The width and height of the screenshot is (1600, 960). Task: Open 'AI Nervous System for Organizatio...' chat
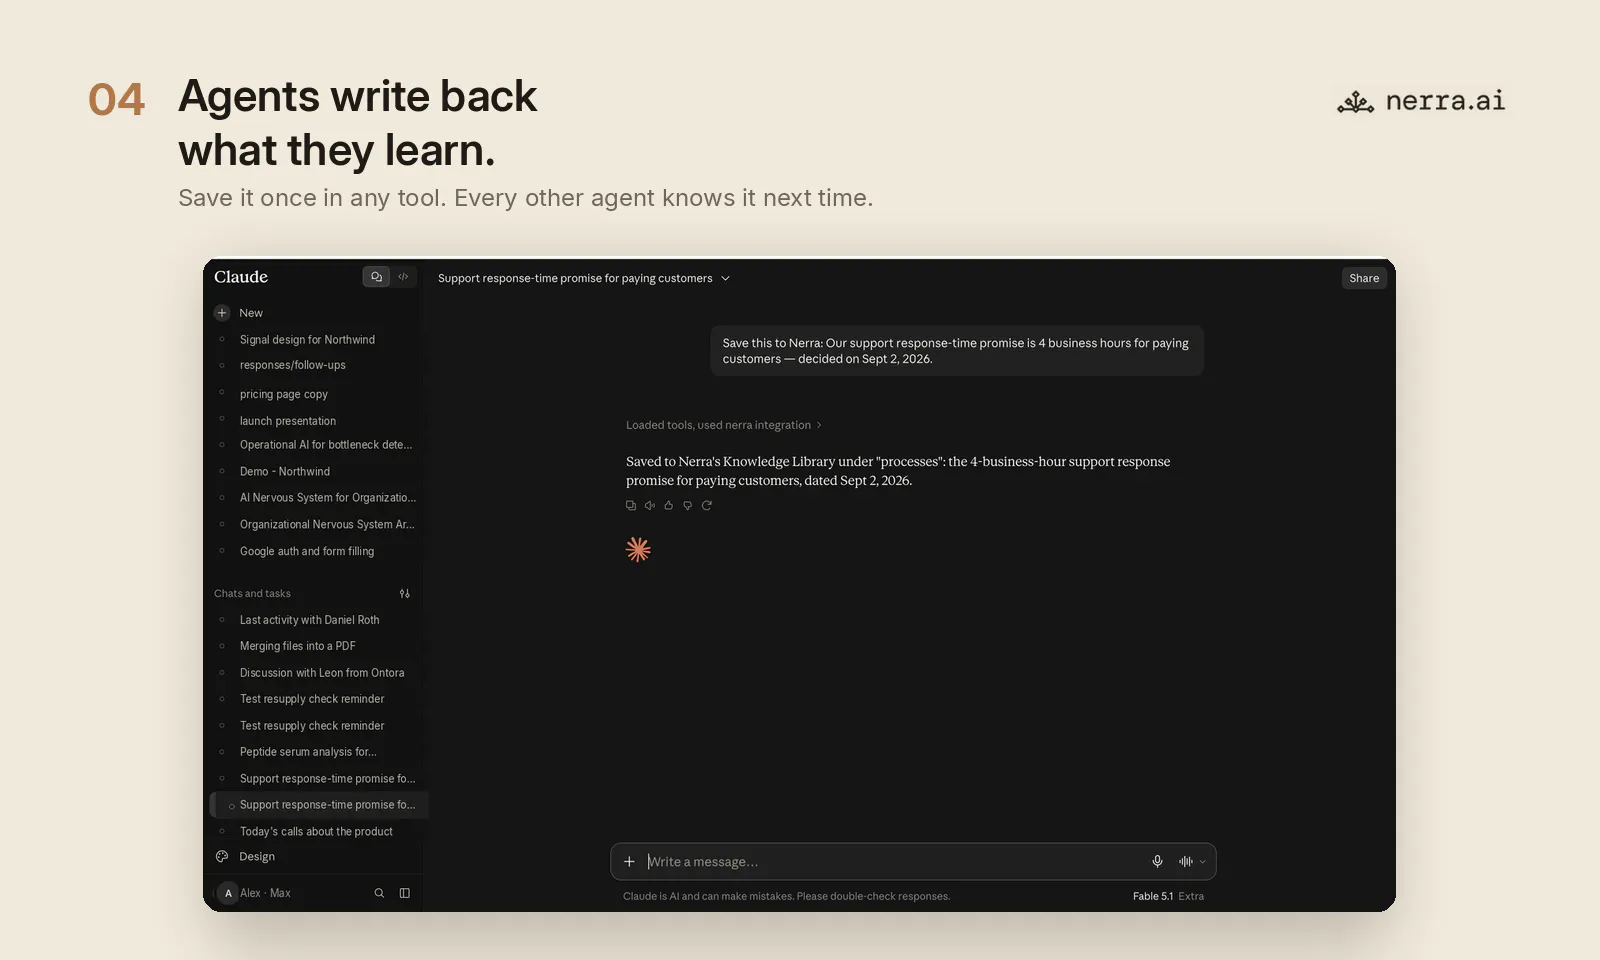tap(328, 497)
